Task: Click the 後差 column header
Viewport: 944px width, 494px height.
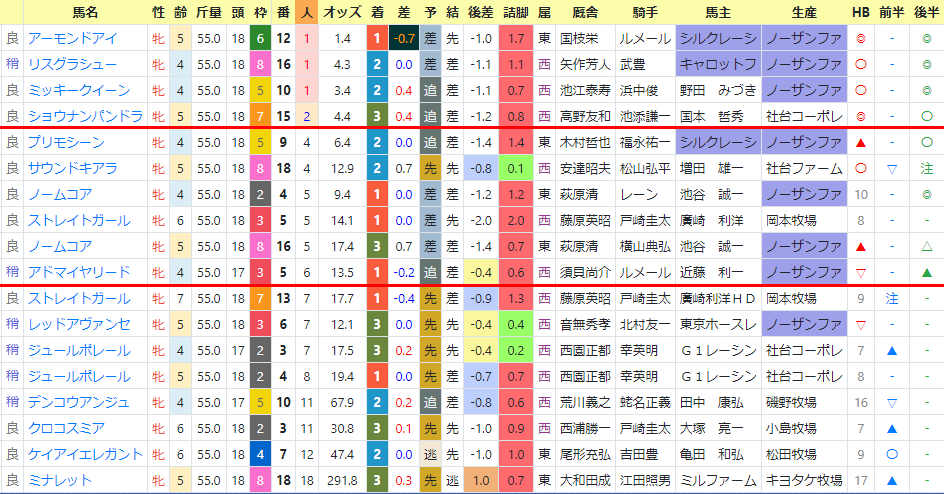Action: point(480,12)
